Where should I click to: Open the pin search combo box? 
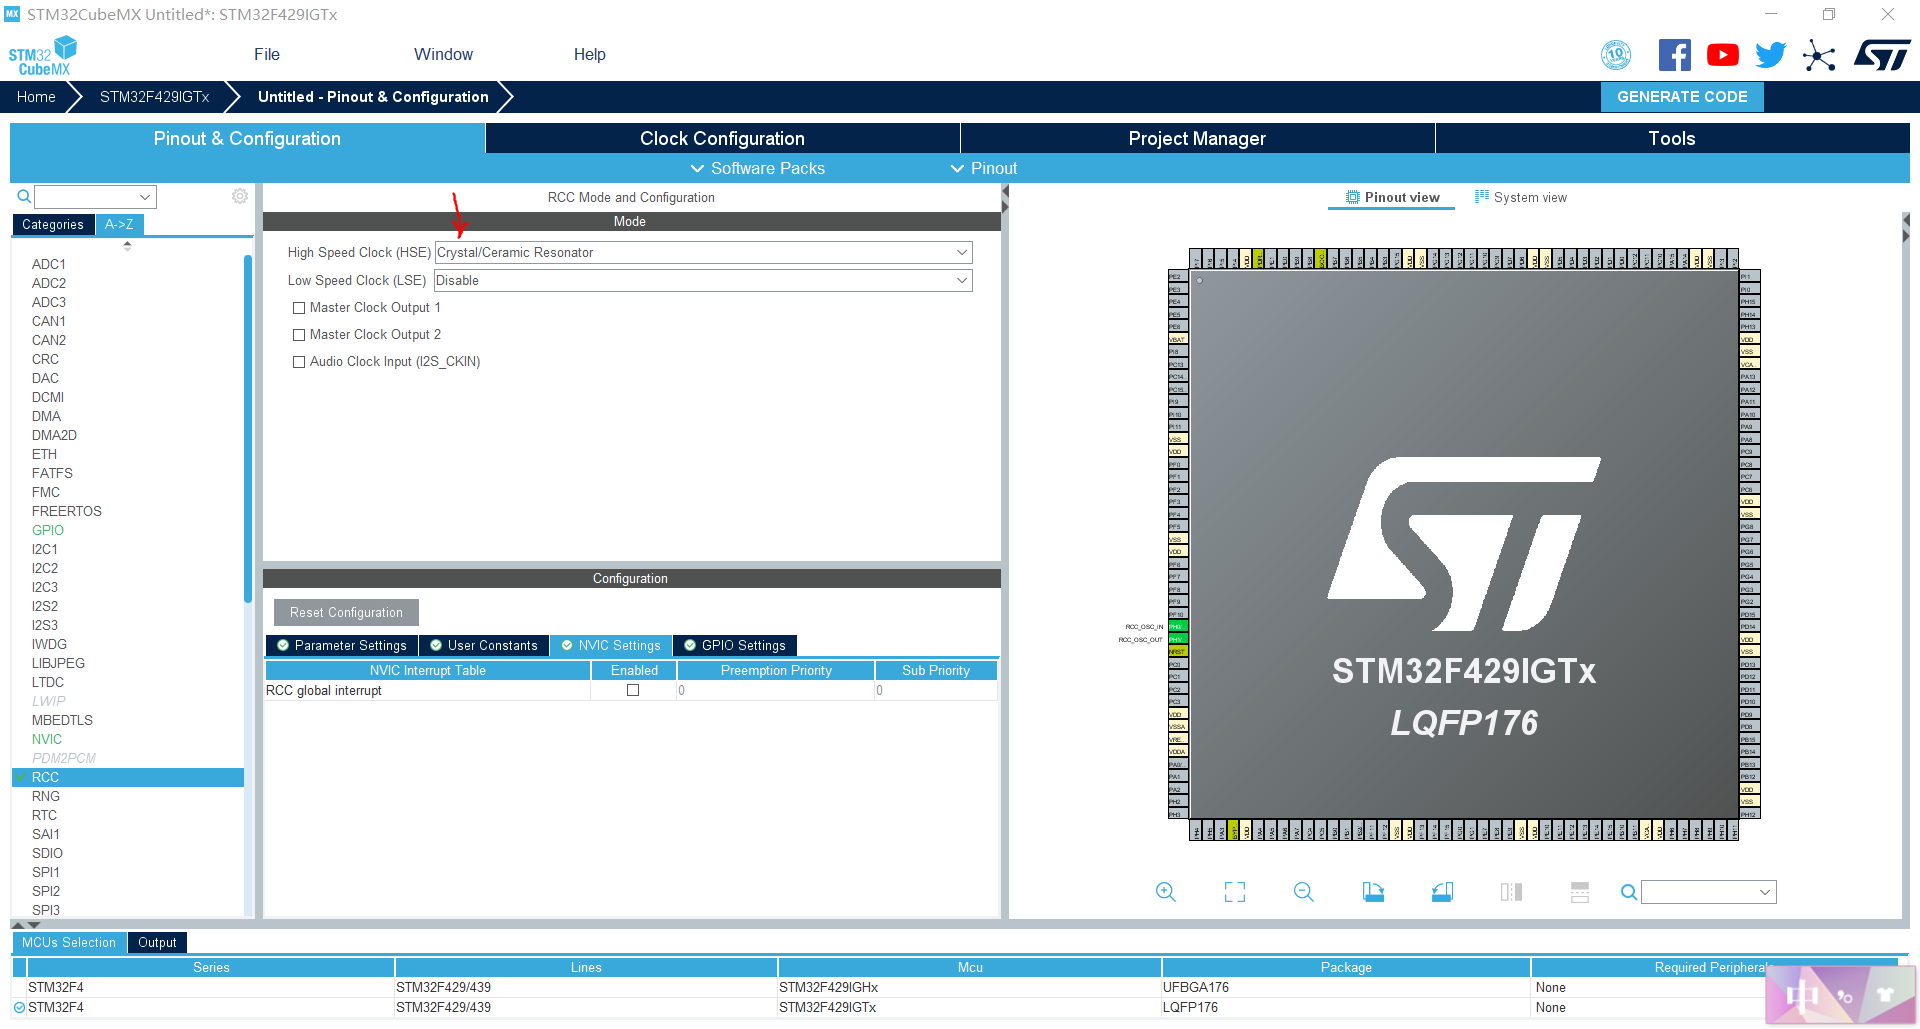1708,892
